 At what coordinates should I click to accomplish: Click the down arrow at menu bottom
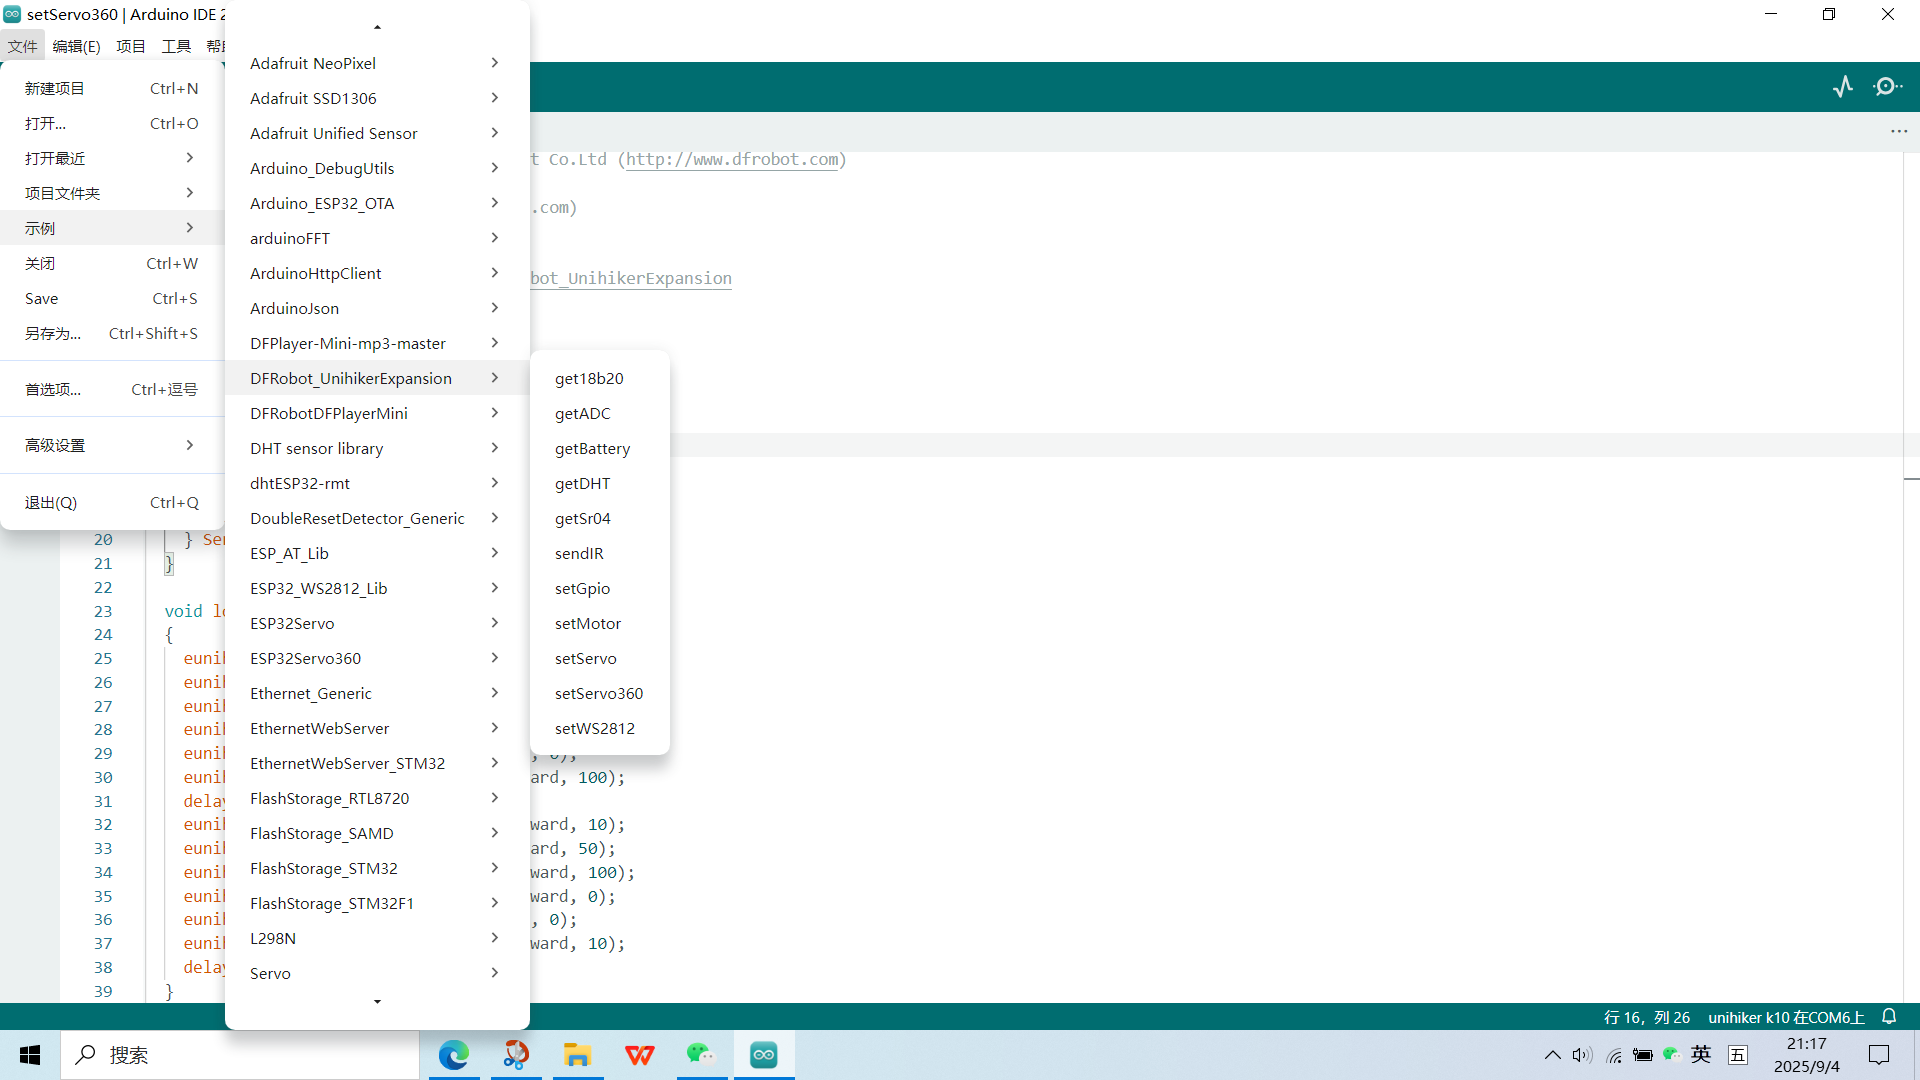[x=377, y=1001]
